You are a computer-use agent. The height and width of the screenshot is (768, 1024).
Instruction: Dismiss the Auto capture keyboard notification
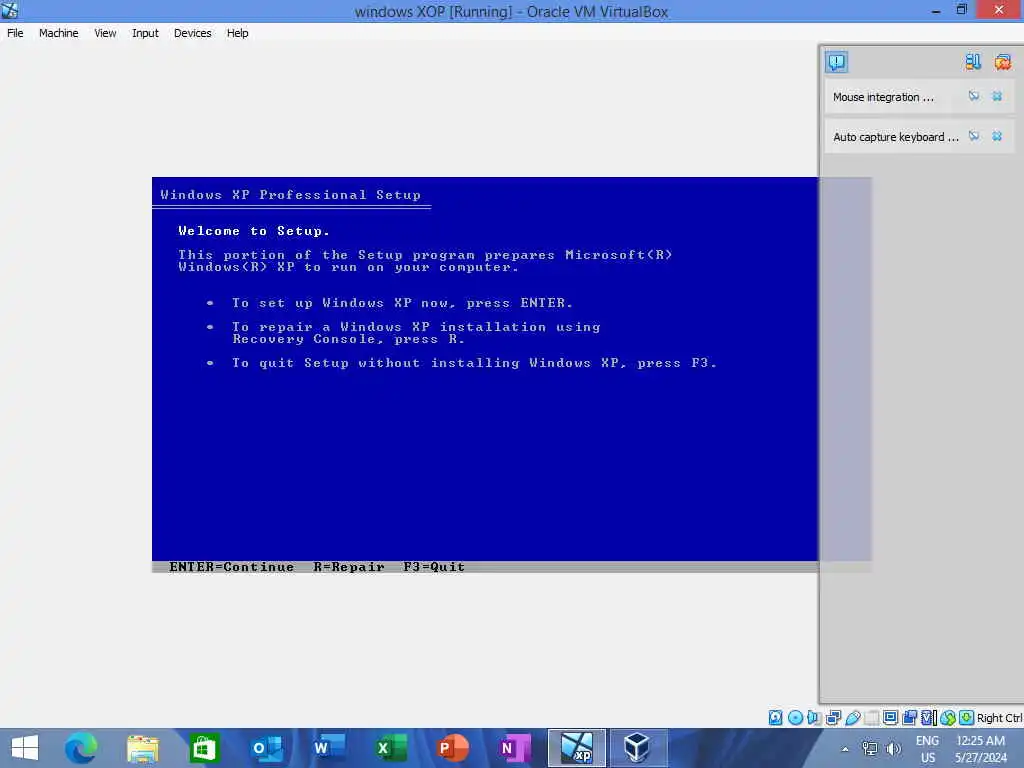click(997, 136)
